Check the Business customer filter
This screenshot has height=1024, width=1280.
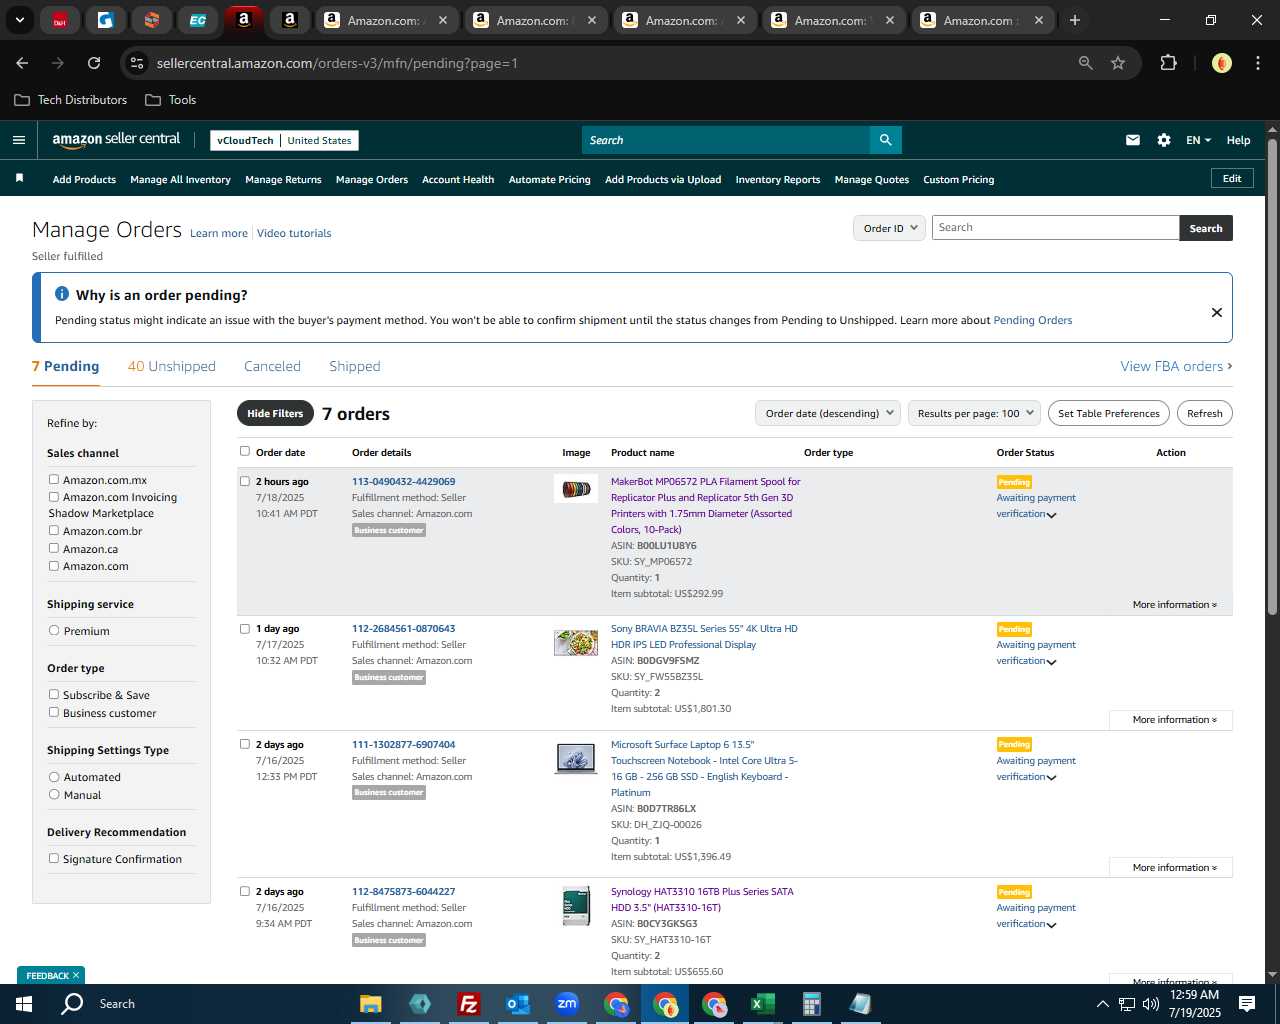(54, 712)
